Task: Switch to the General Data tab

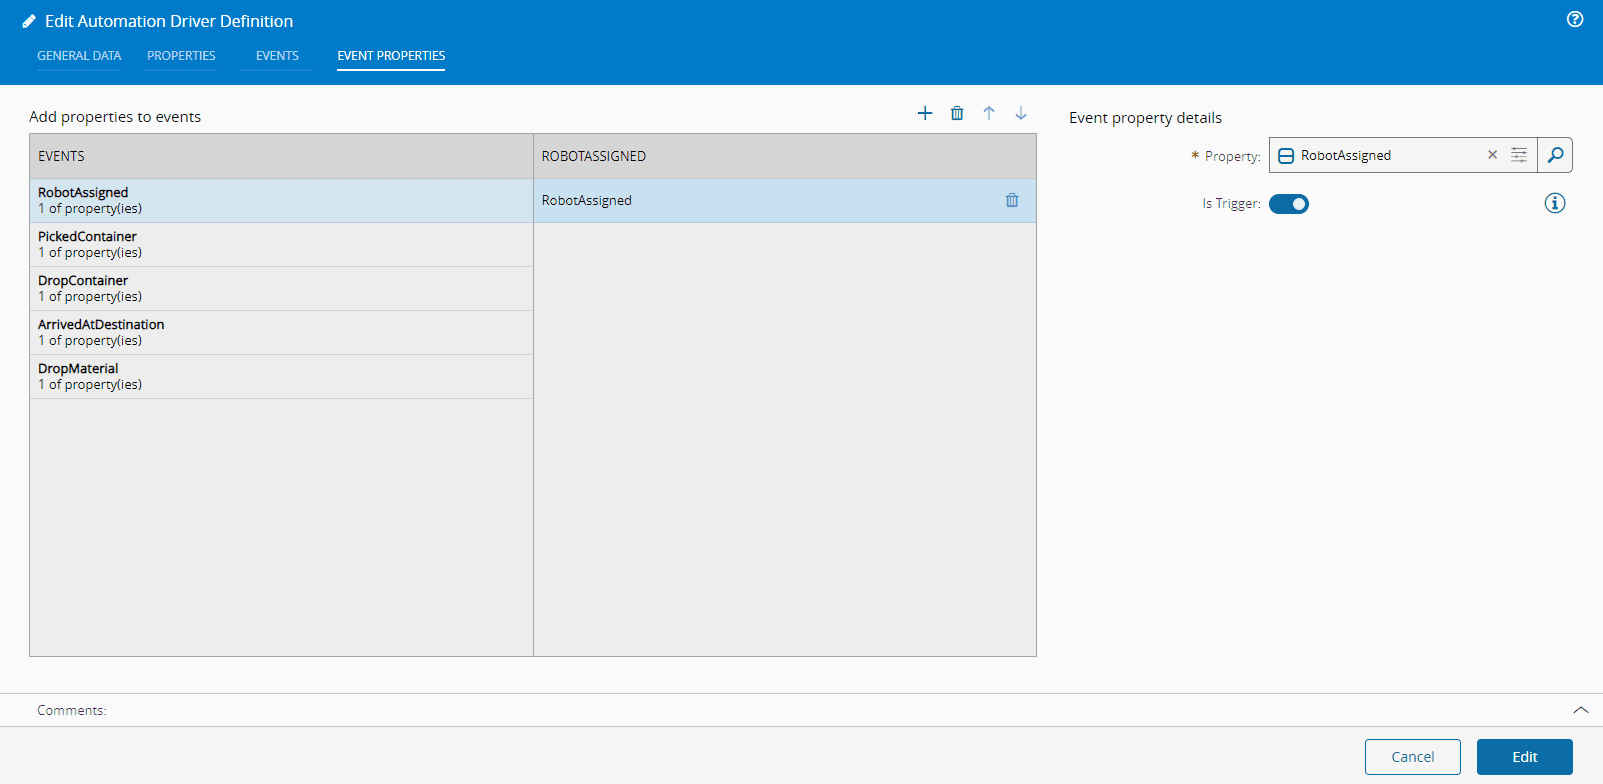Action: 79,56
